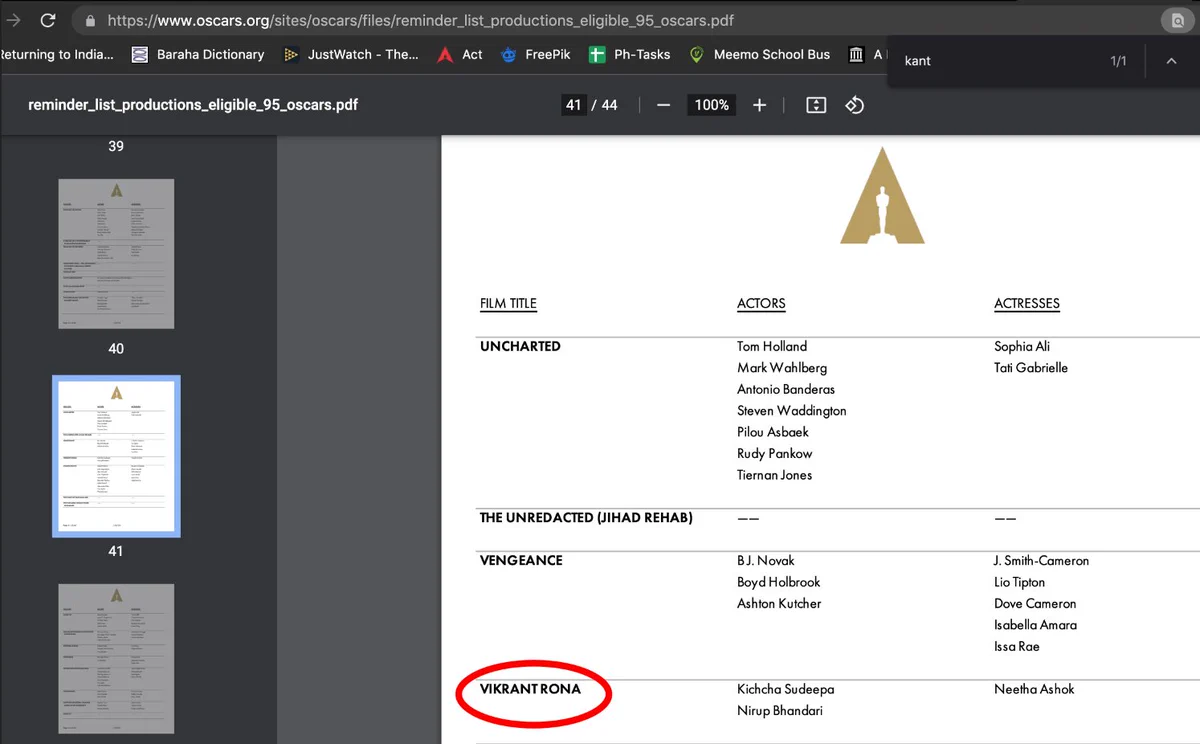Click the PDF file name in the toolbar

[193, 105]
